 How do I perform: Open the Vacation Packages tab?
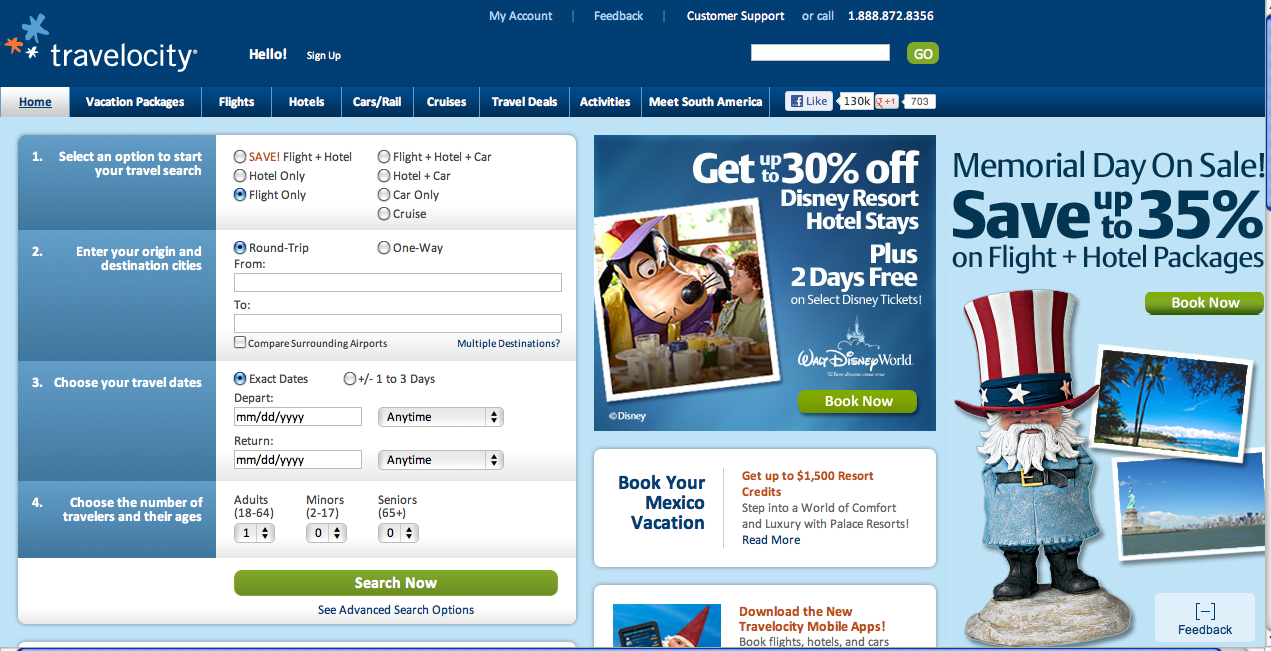(x=135, y=102)
